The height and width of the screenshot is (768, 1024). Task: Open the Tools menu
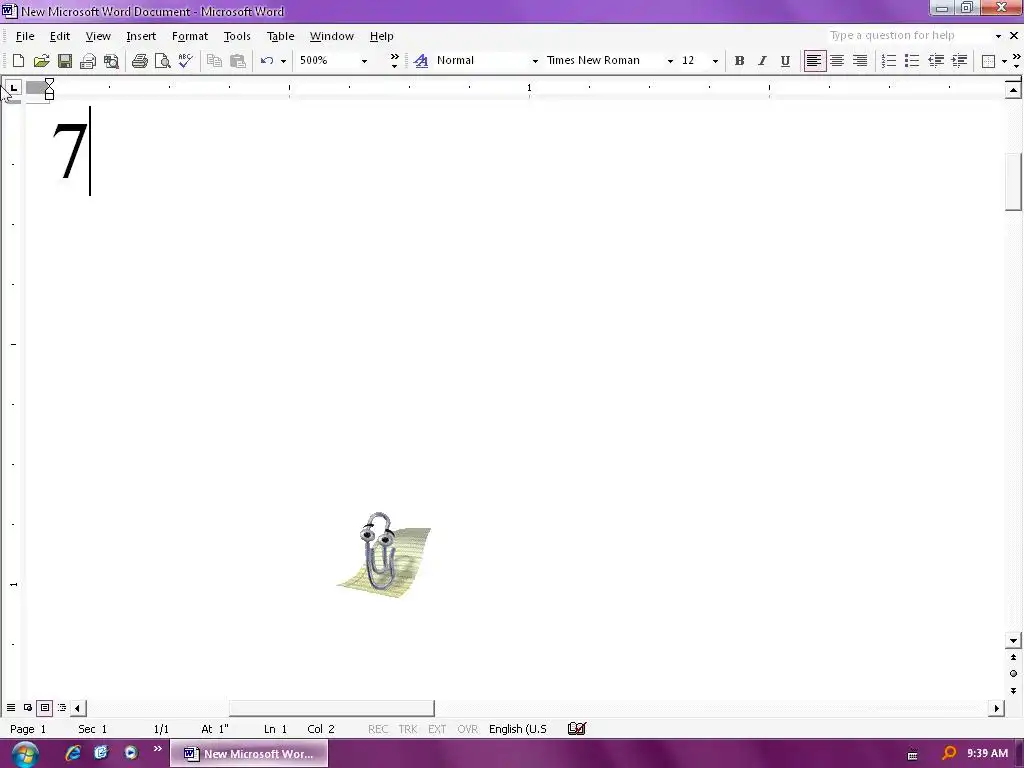click(x=237, y=36)
